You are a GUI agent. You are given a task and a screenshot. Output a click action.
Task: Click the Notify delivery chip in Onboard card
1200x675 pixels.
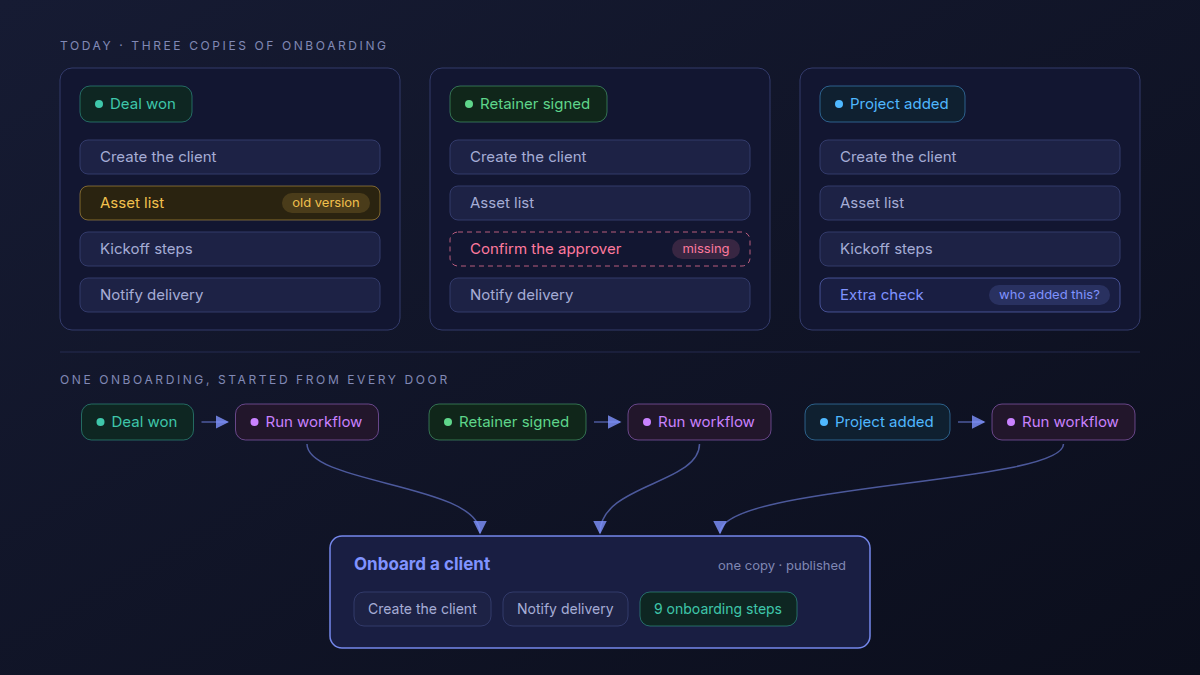[565, 609]
